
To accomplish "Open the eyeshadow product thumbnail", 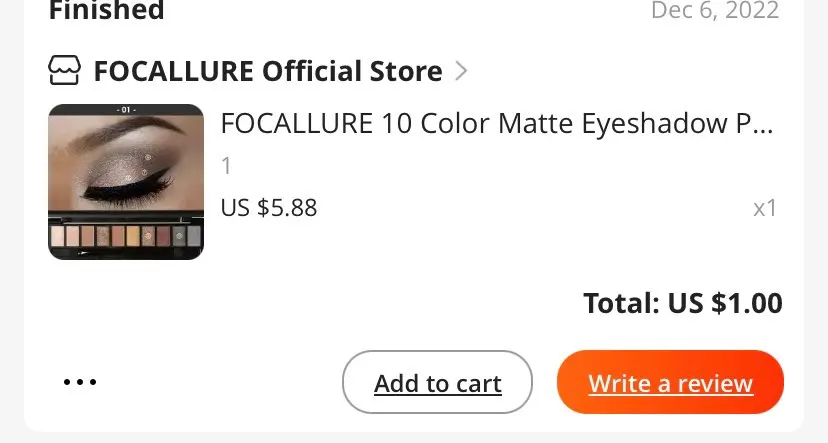I will pyautogui.click(x=126, y=182).
